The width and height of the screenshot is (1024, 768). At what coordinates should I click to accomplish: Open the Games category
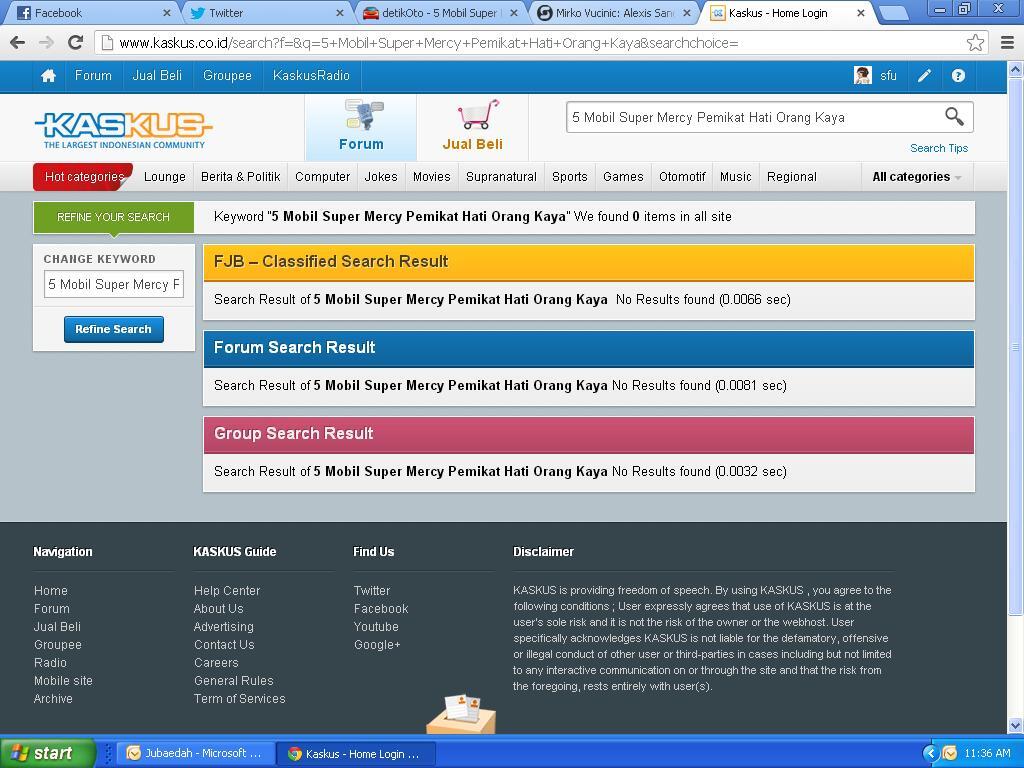coord(623,177)
